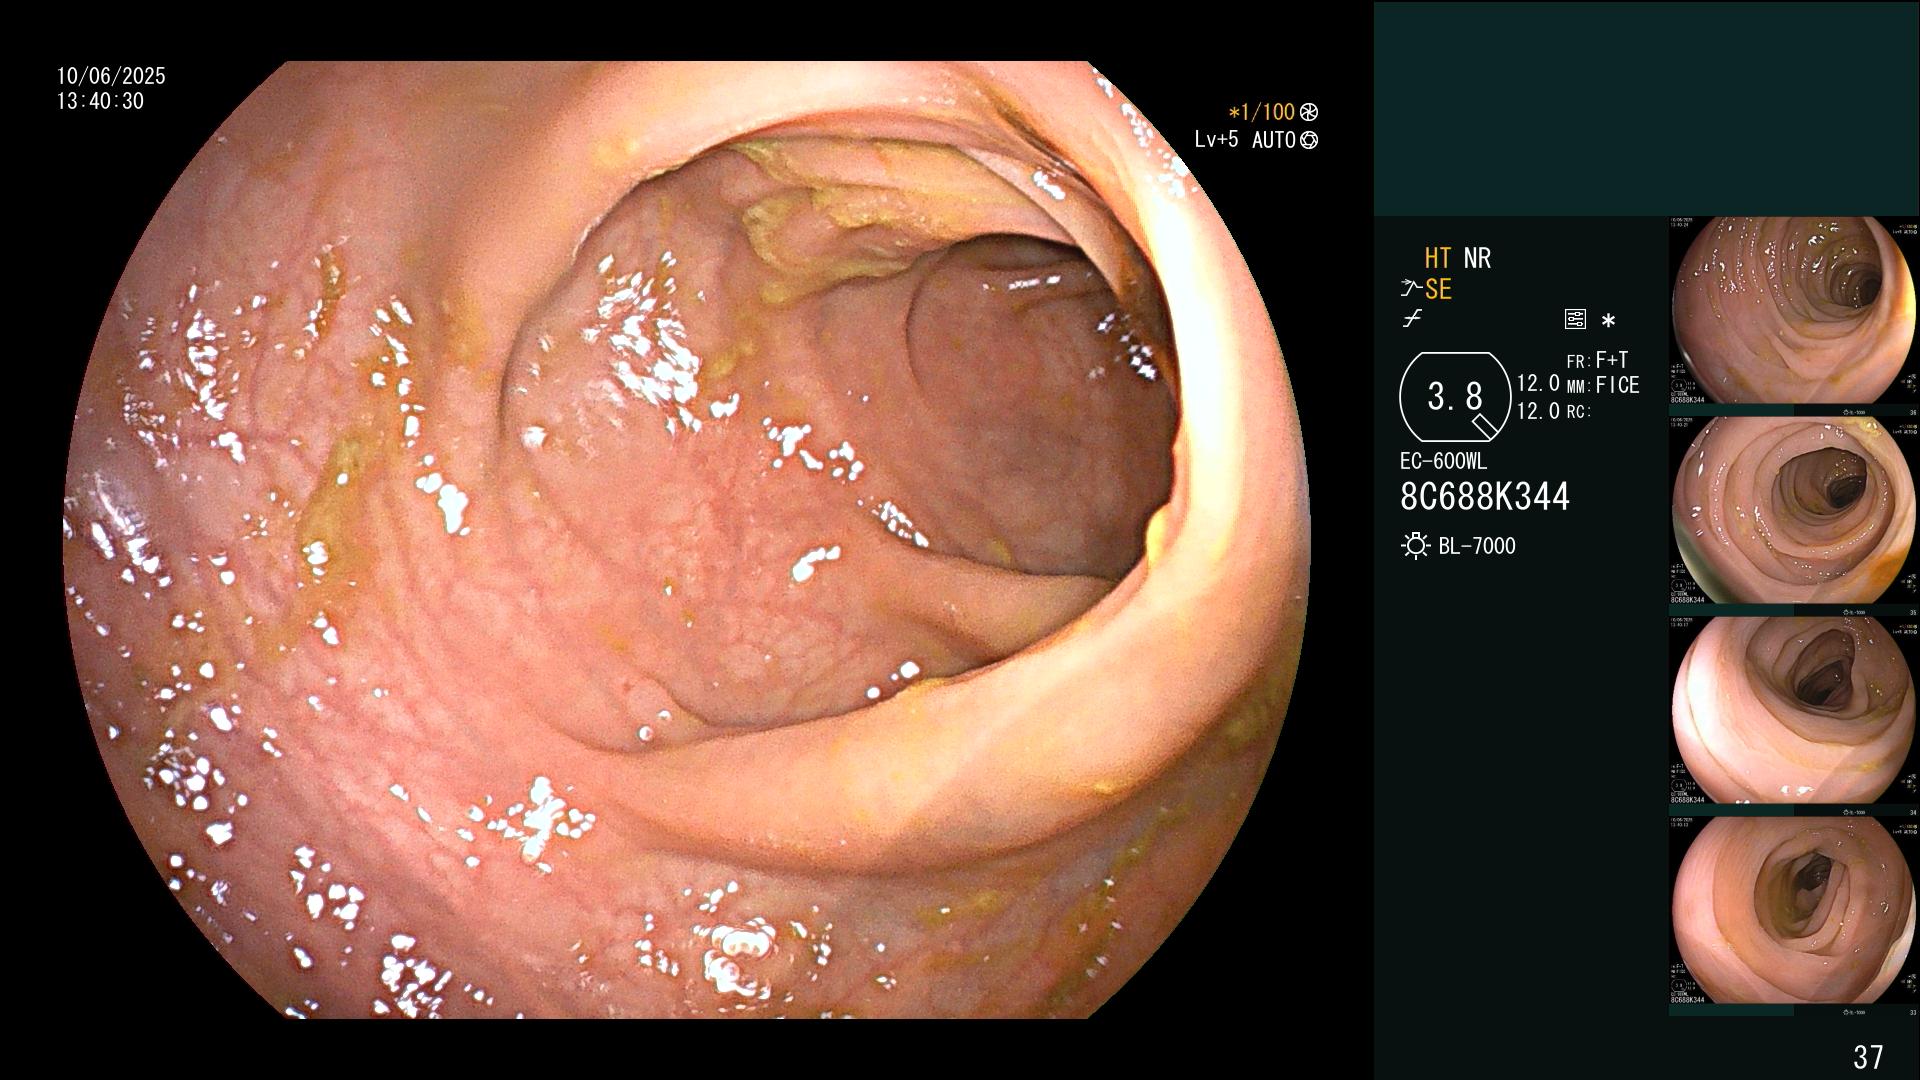Image resolution: width=1920 pixels, height=1080 pixels.
Task: Select the HT indicator
Action: pos(1438,258)
